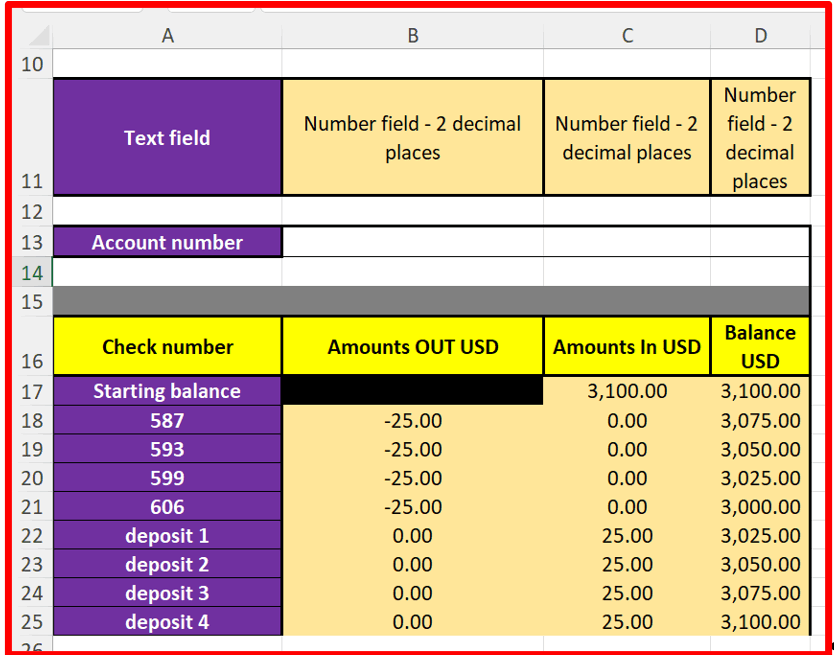The height and width of the screenshot is (655, 834).
Task: Click Amounts In 0.00 for check 599
Action: click(627, 478)
